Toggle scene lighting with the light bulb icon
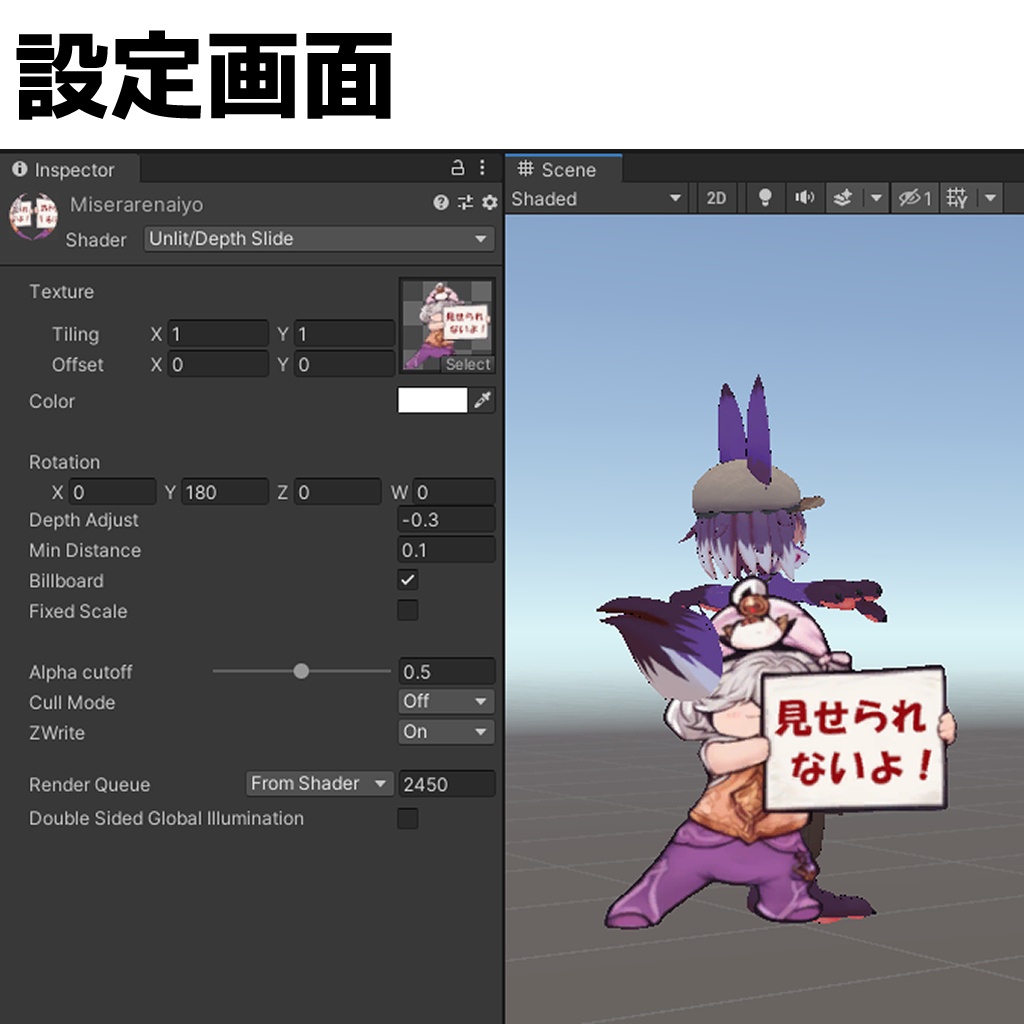 click(766, 198)
